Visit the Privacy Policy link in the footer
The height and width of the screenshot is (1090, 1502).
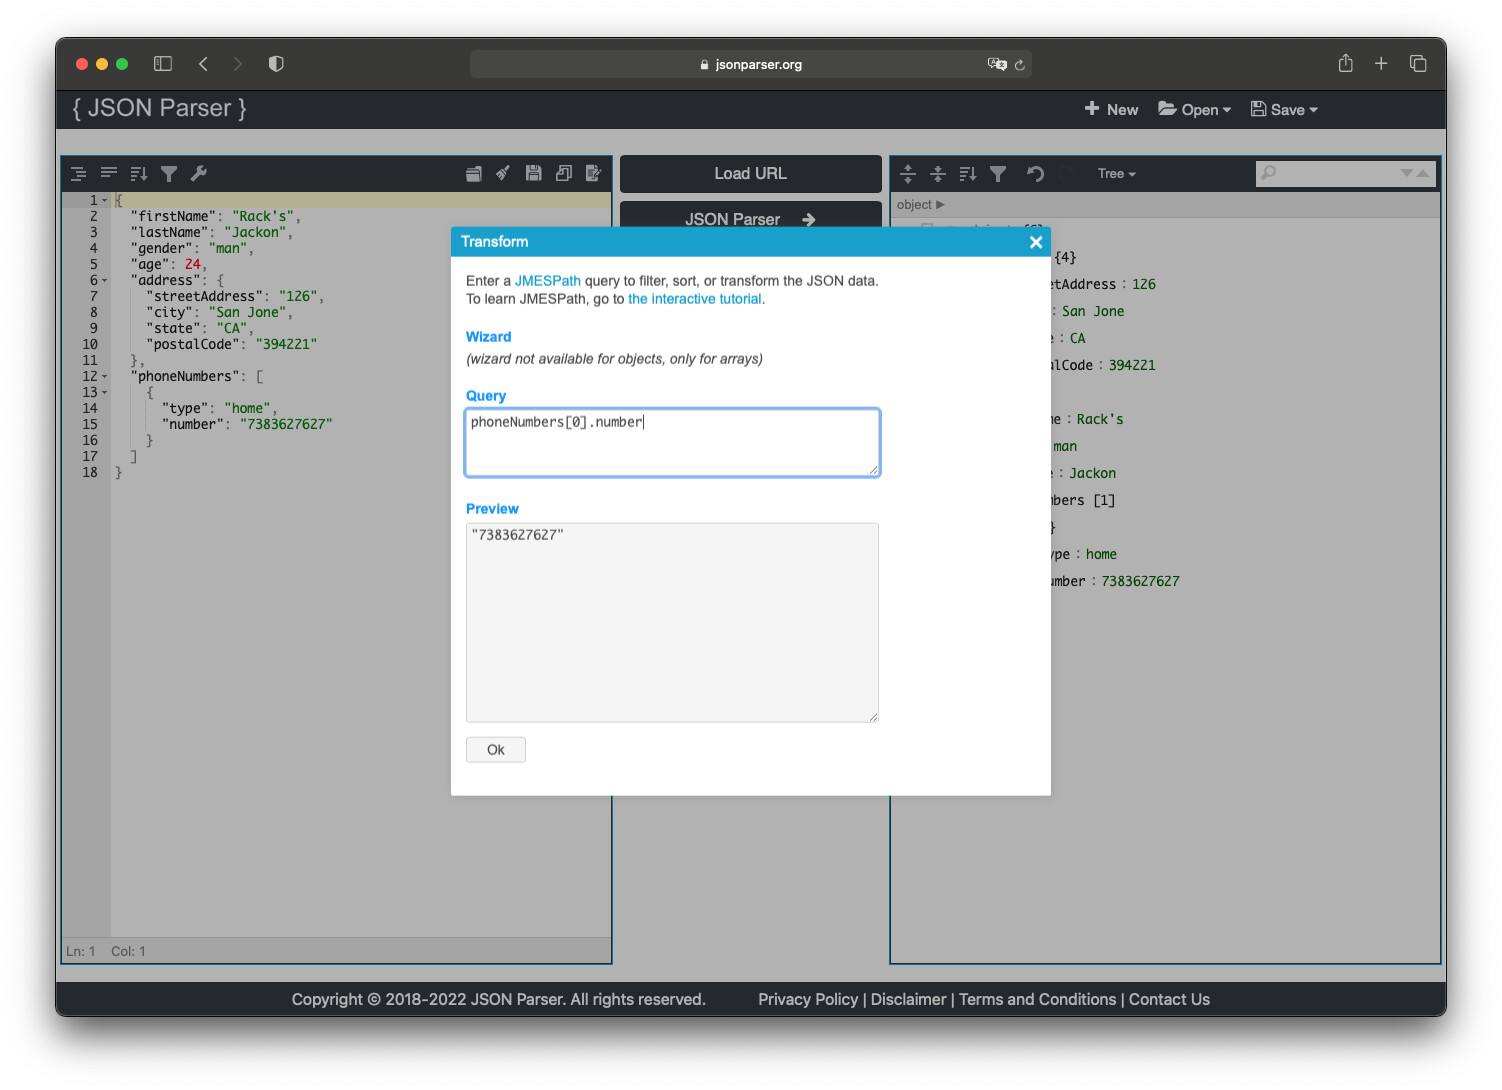[x=808, y=999]
